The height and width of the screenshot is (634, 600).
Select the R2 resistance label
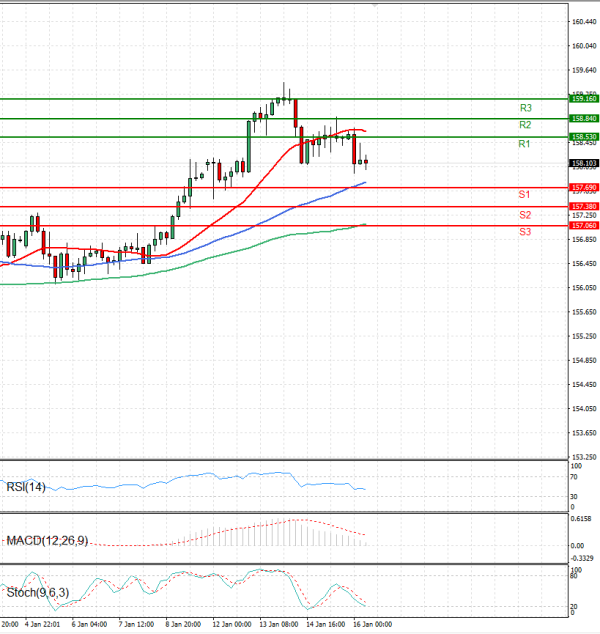524,125
